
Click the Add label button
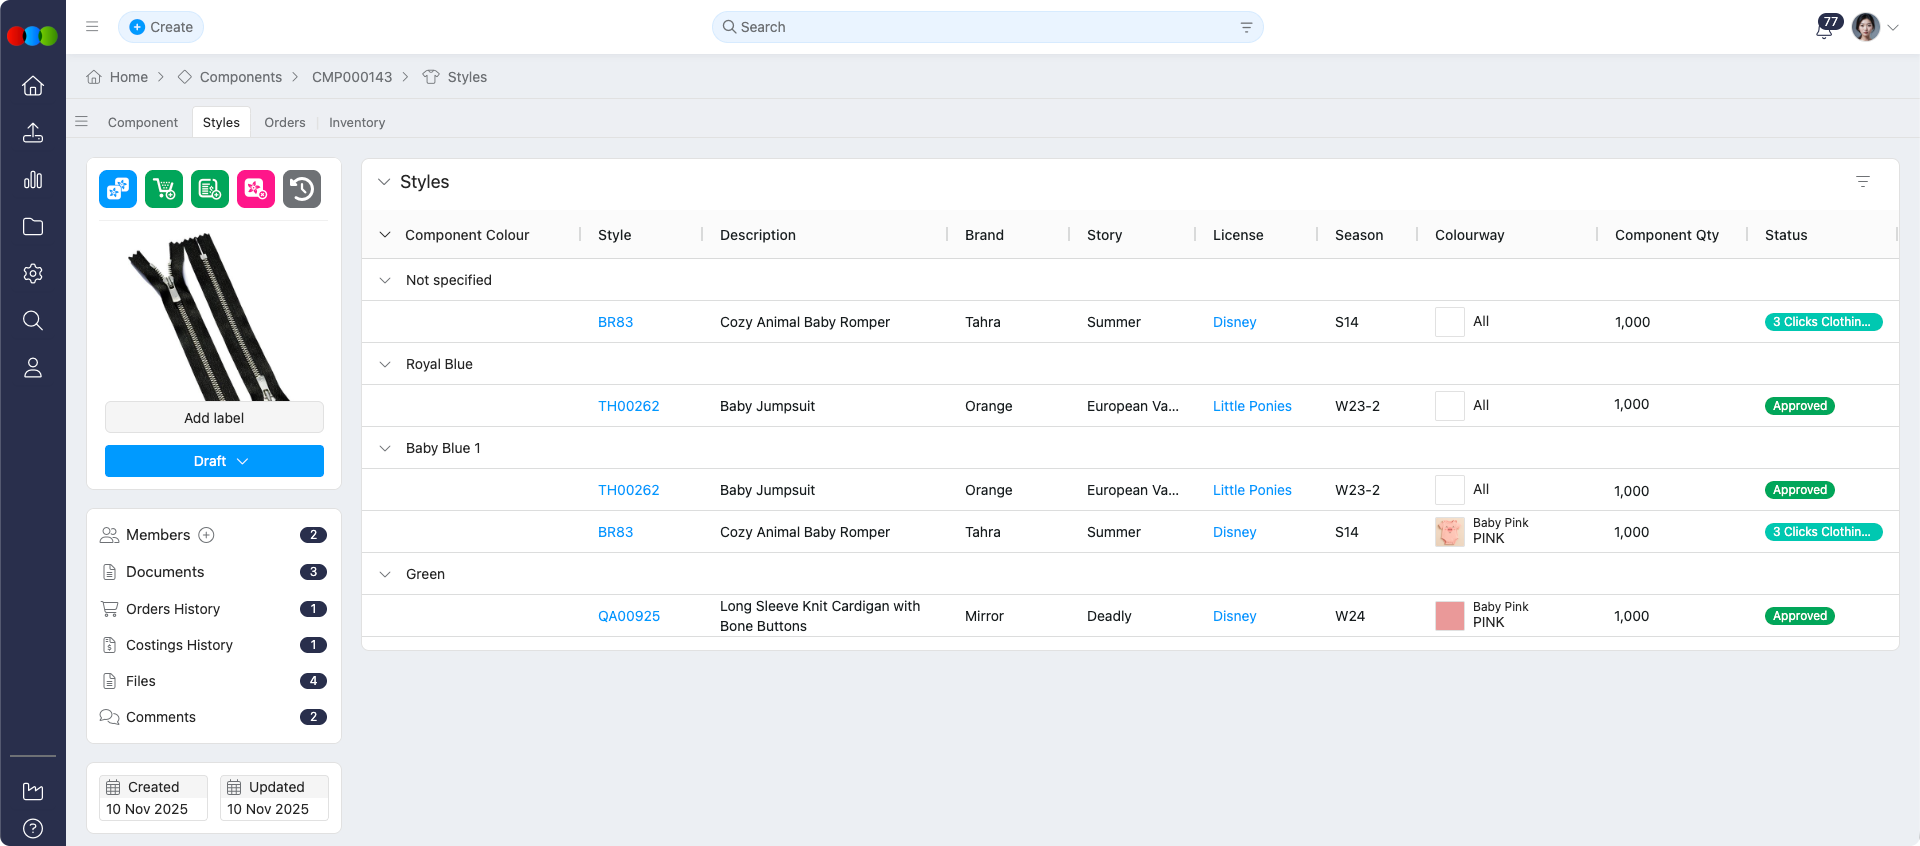pos(214,418)
